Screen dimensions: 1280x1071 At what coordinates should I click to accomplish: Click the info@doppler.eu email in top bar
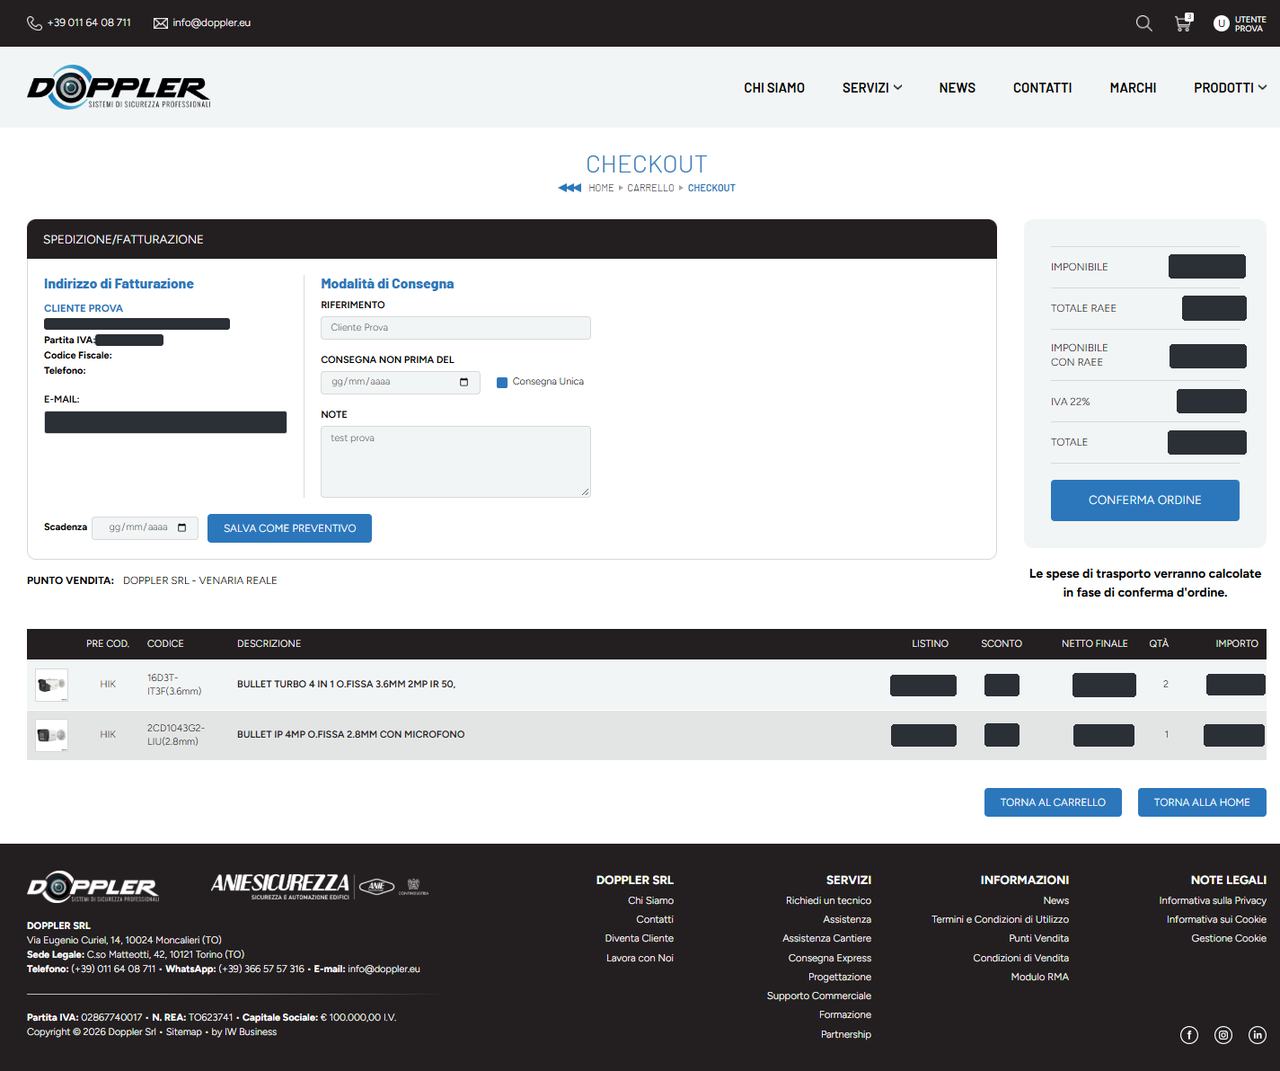click(211, 23)
